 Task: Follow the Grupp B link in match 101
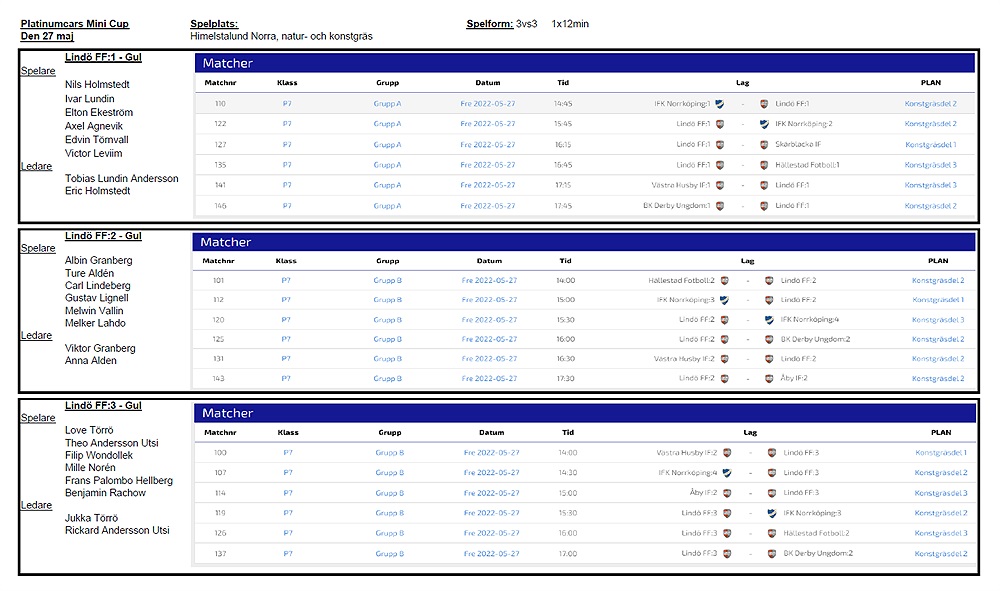[388, 281]
